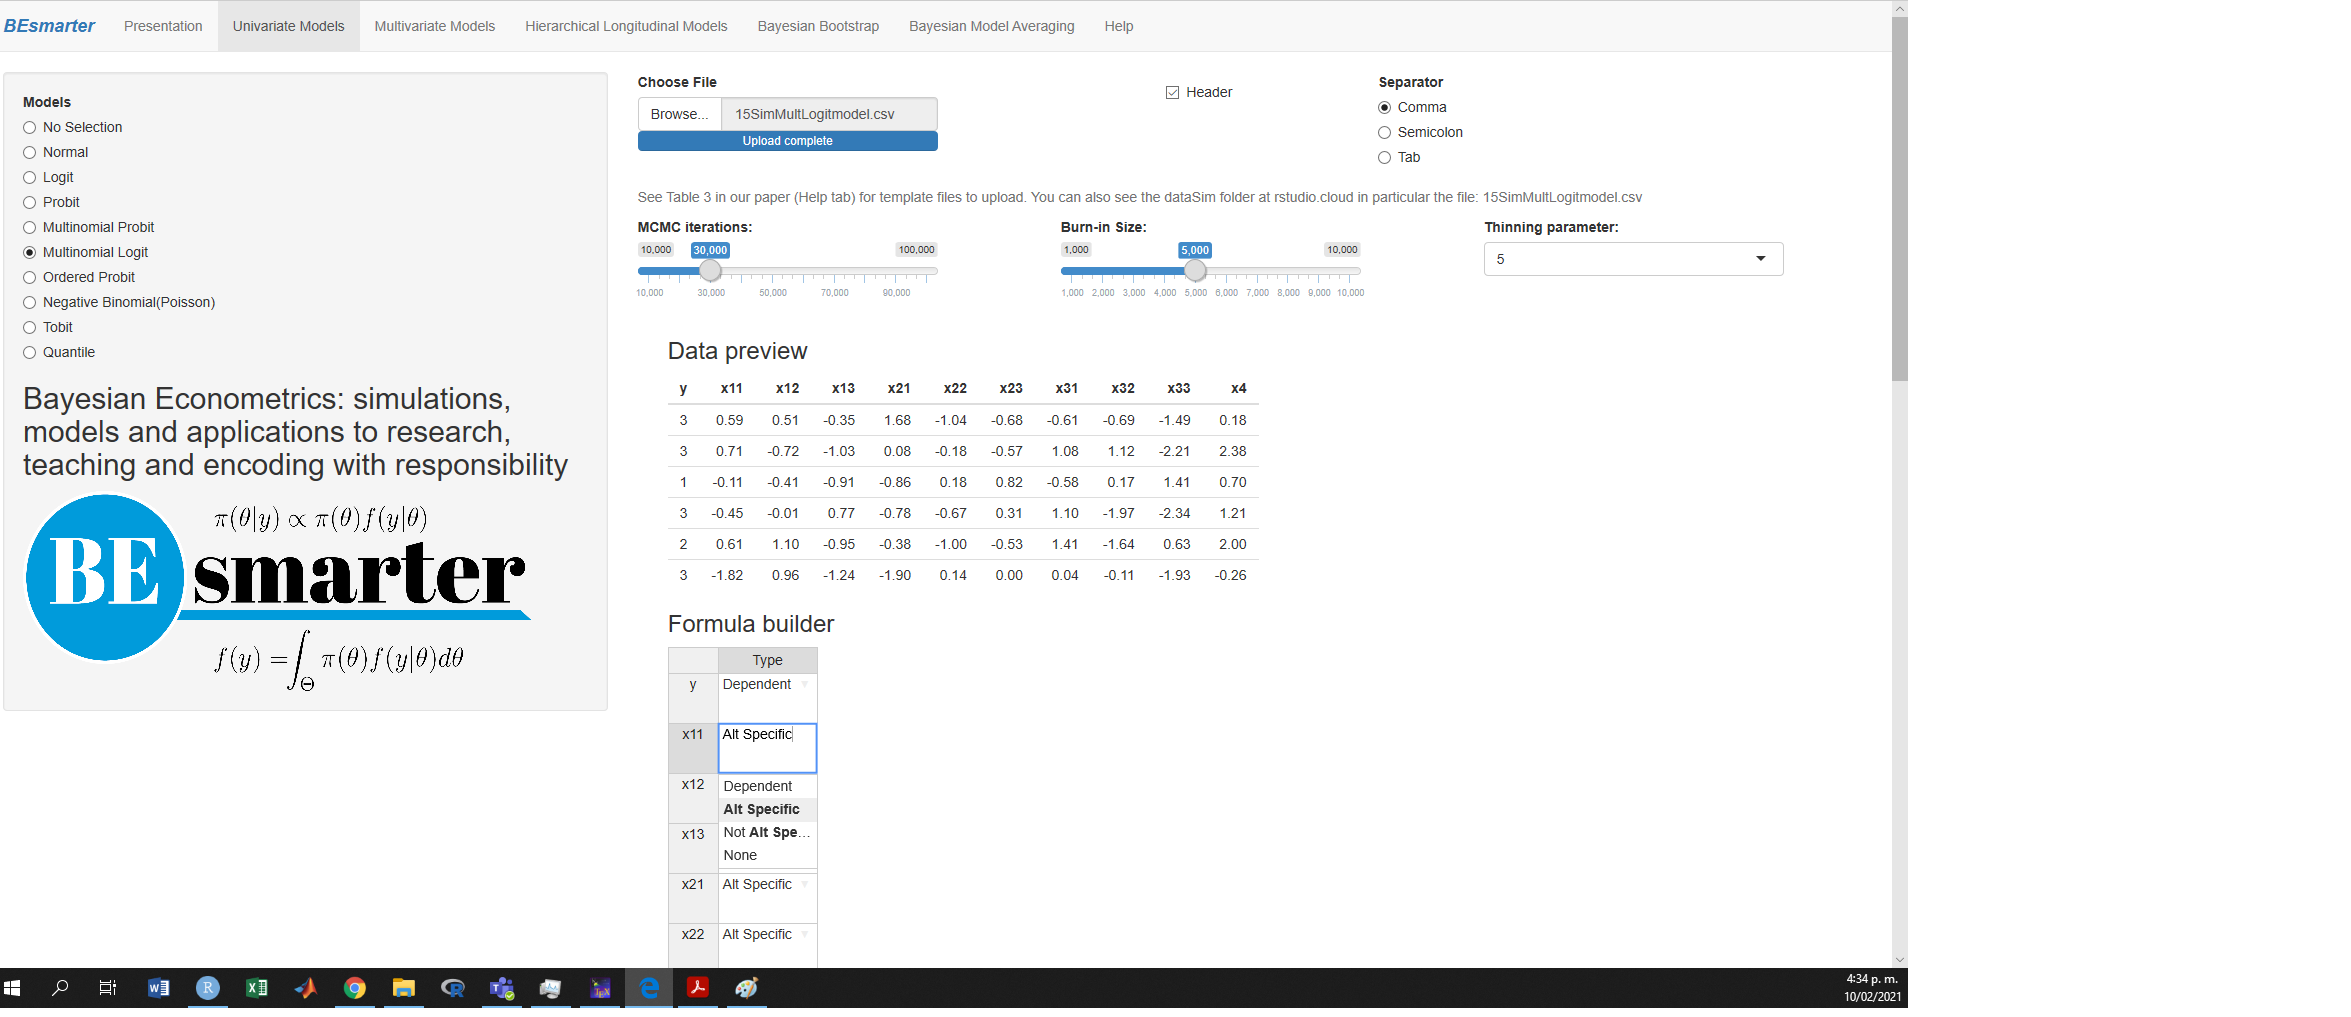Image resolution: width=2351 pixels, height=1017 pixels.
Task: Click the BEsmarter brand link
Action: coord(49,25)
